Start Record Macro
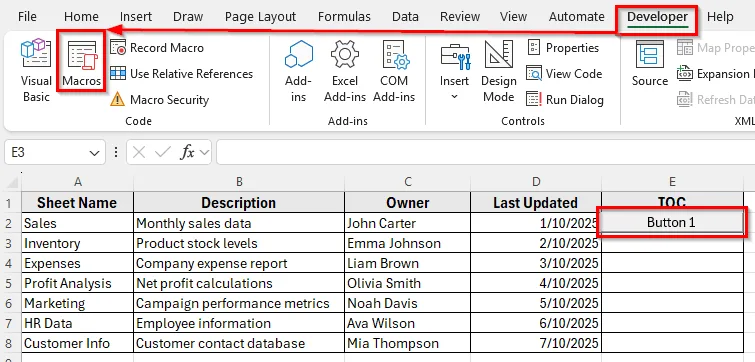 click(x=157, y=48)
